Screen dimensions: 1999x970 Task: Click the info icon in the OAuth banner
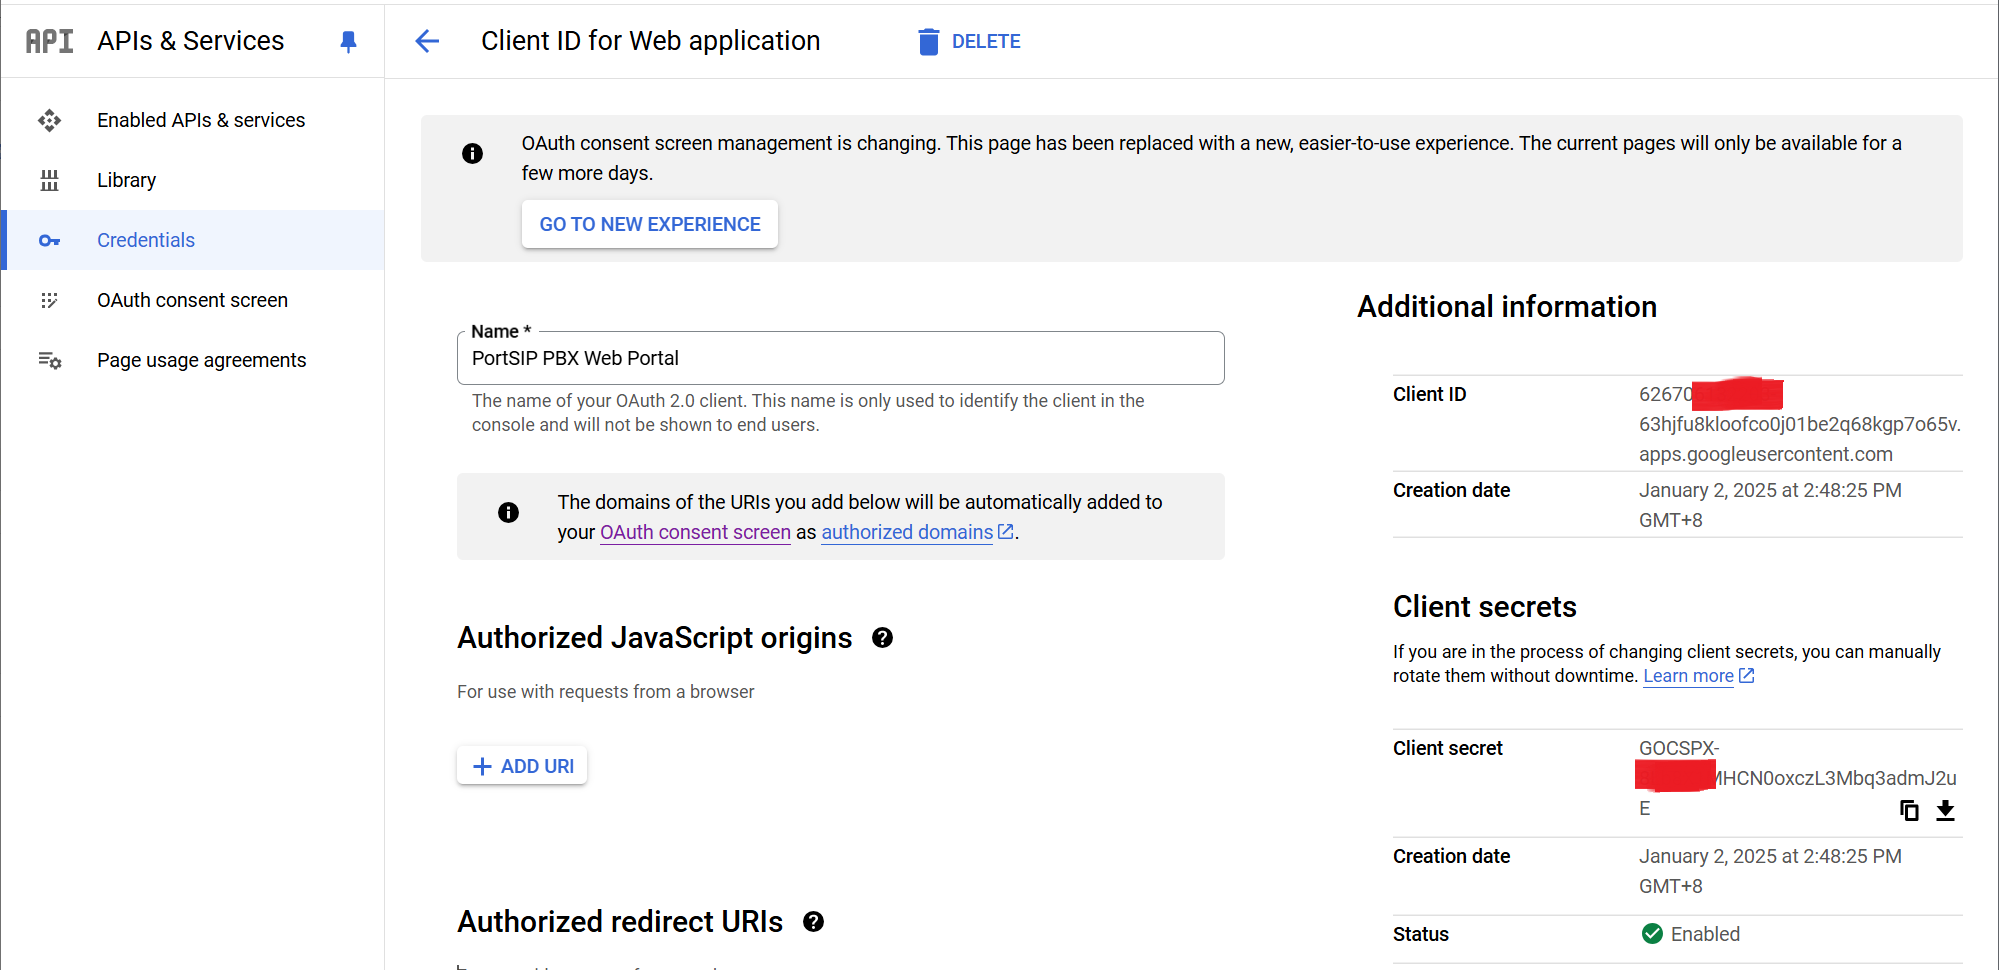click(x=472, y=153)
